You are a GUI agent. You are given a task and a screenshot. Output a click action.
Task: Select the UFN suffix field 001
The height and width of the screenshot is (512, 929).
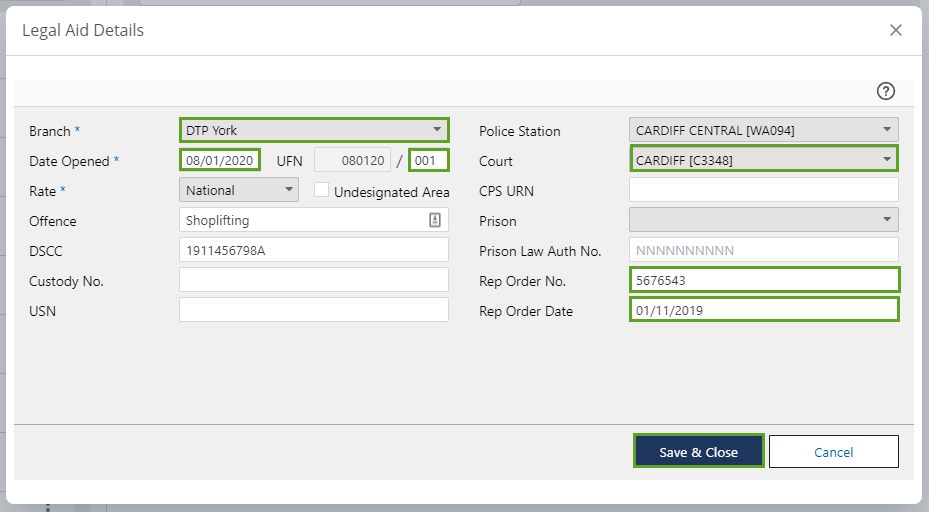[429, 160]
